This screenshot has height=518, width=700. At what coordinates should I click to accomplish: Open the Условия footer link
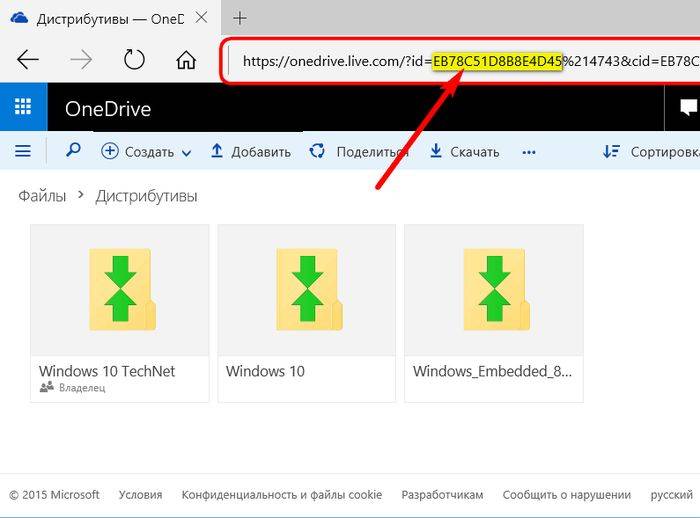140,495
